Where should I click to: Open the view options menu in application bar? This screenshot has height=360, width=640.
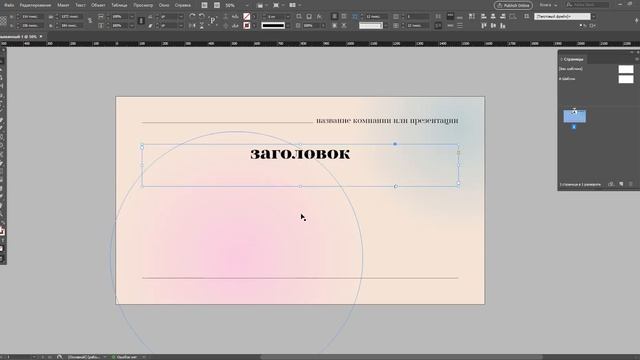click(262, 5)
